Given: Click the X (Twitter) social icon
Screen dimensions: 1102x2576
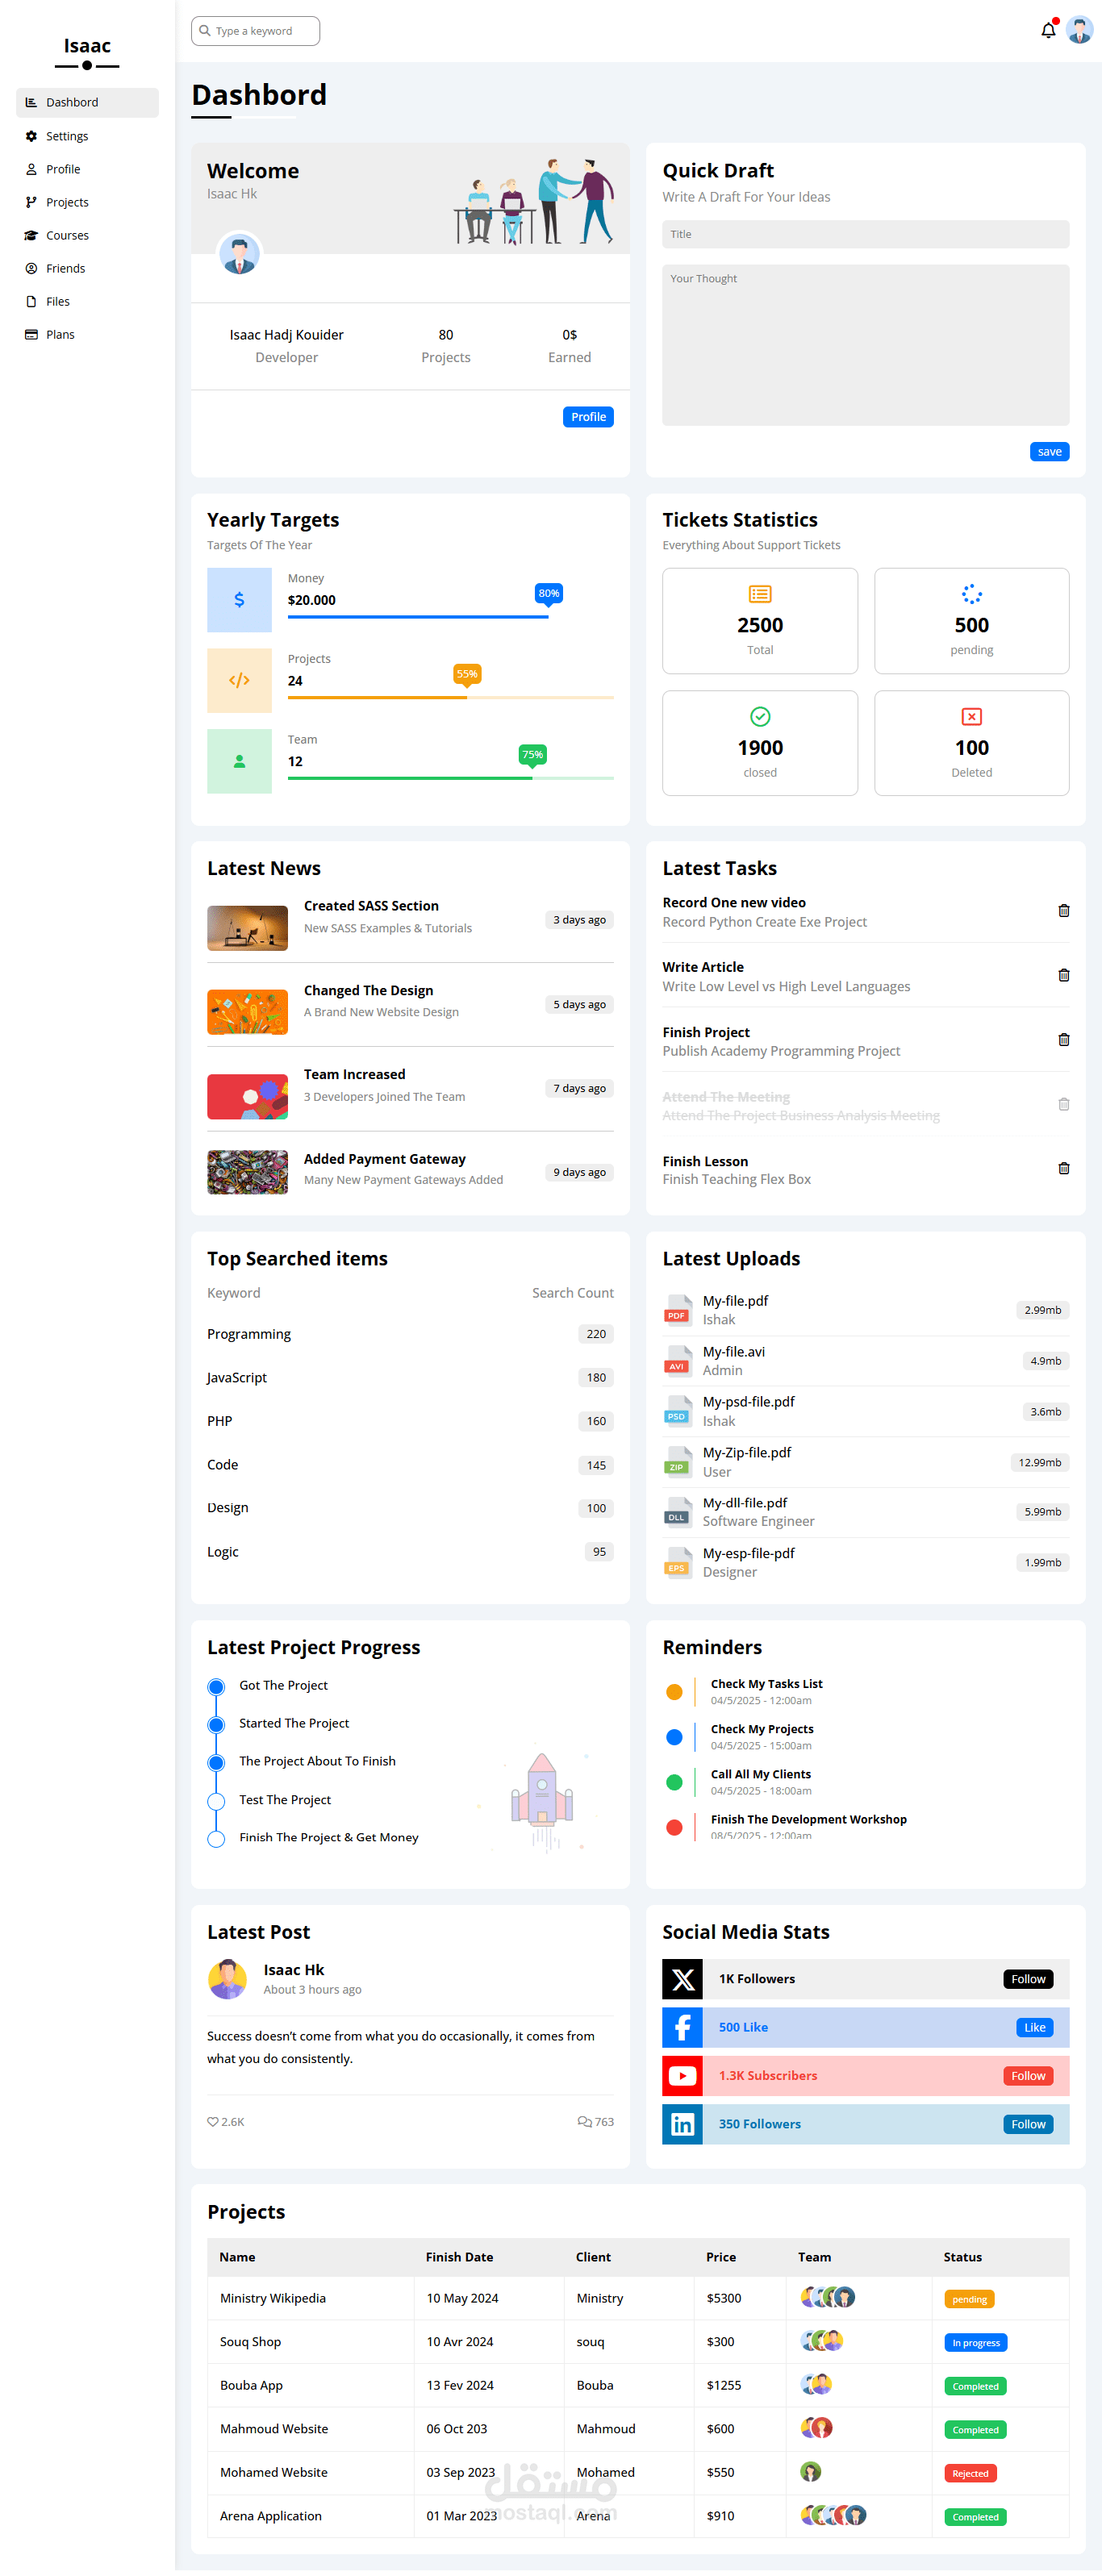Looking at the screenshot, I should pos(682,1979).
